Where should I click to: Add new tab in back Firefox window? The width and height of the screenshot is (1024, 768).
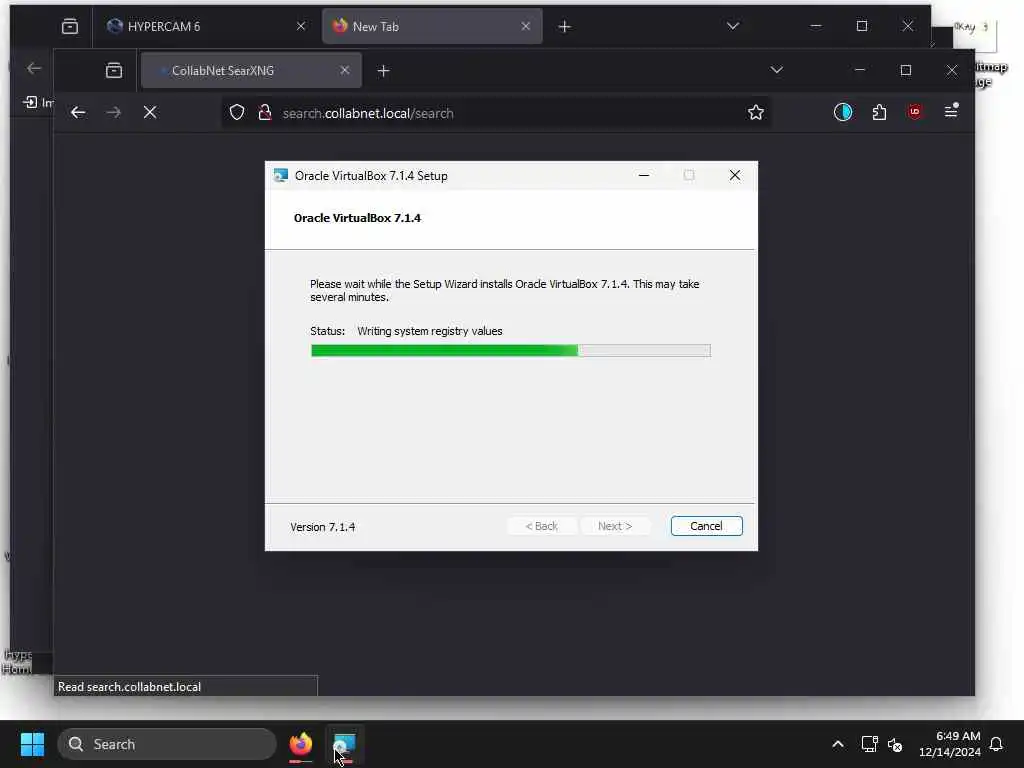click(564, 27)
